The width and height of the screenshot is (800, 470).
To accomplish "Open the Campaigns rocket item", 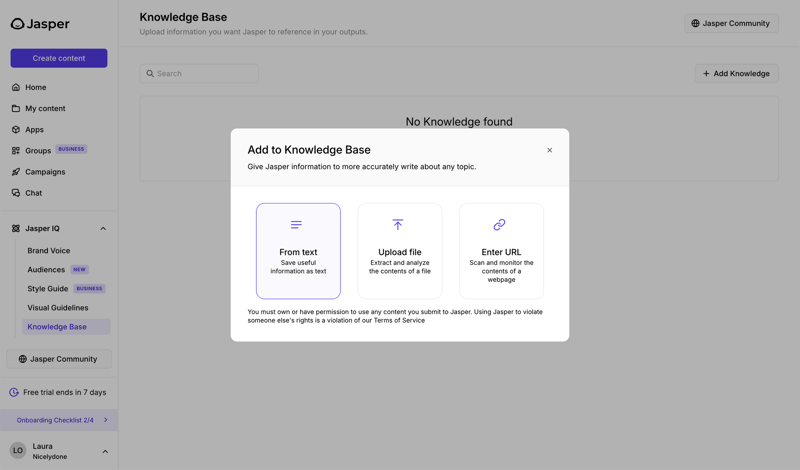I will [45, 172].
